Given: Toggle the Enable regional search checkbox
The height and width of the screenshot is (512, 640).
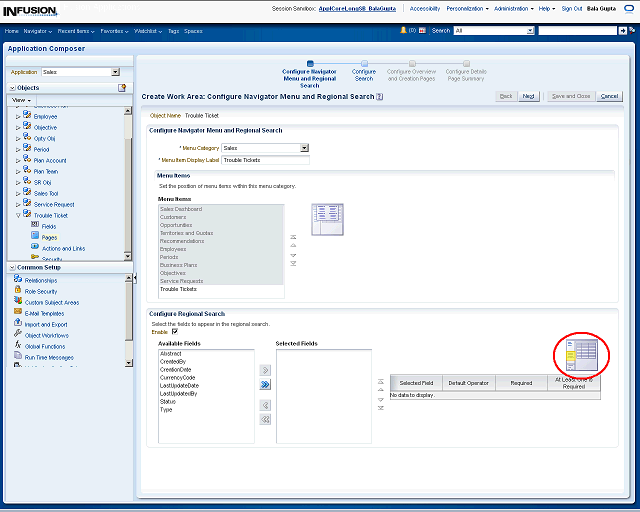Looking at the screenshot, I should pos(174,331).
